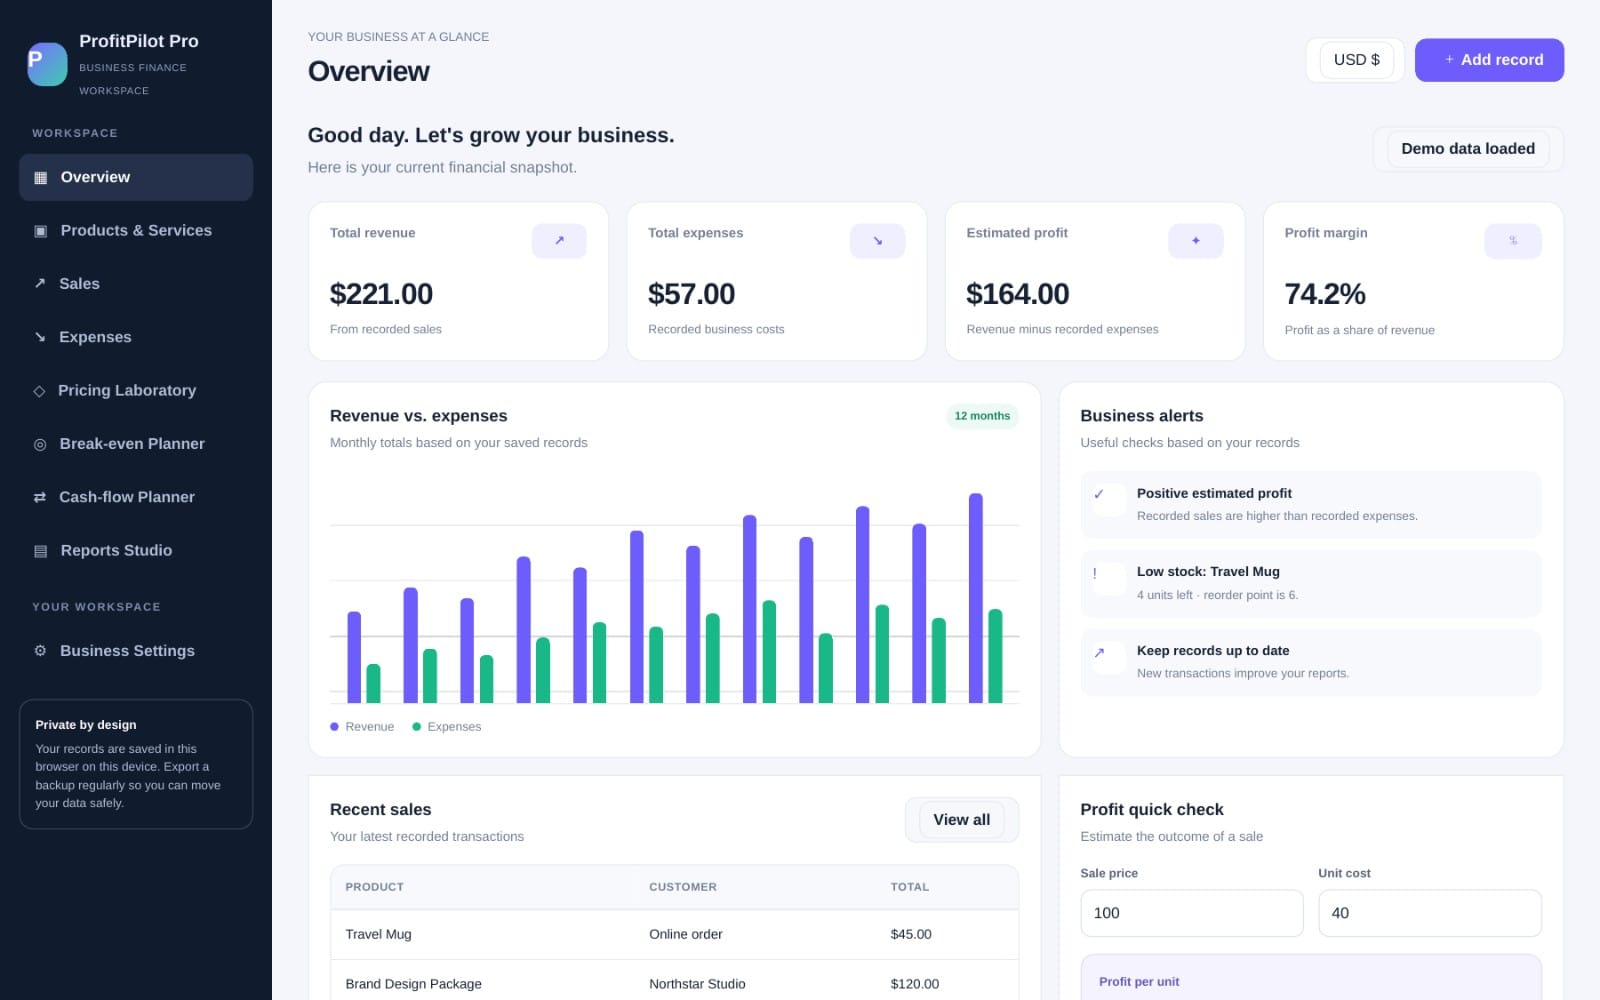This screenshot has height=1000, width=1600.
Task: Click the Reports Studio icon in sidebar
Action: click(41, 551)
